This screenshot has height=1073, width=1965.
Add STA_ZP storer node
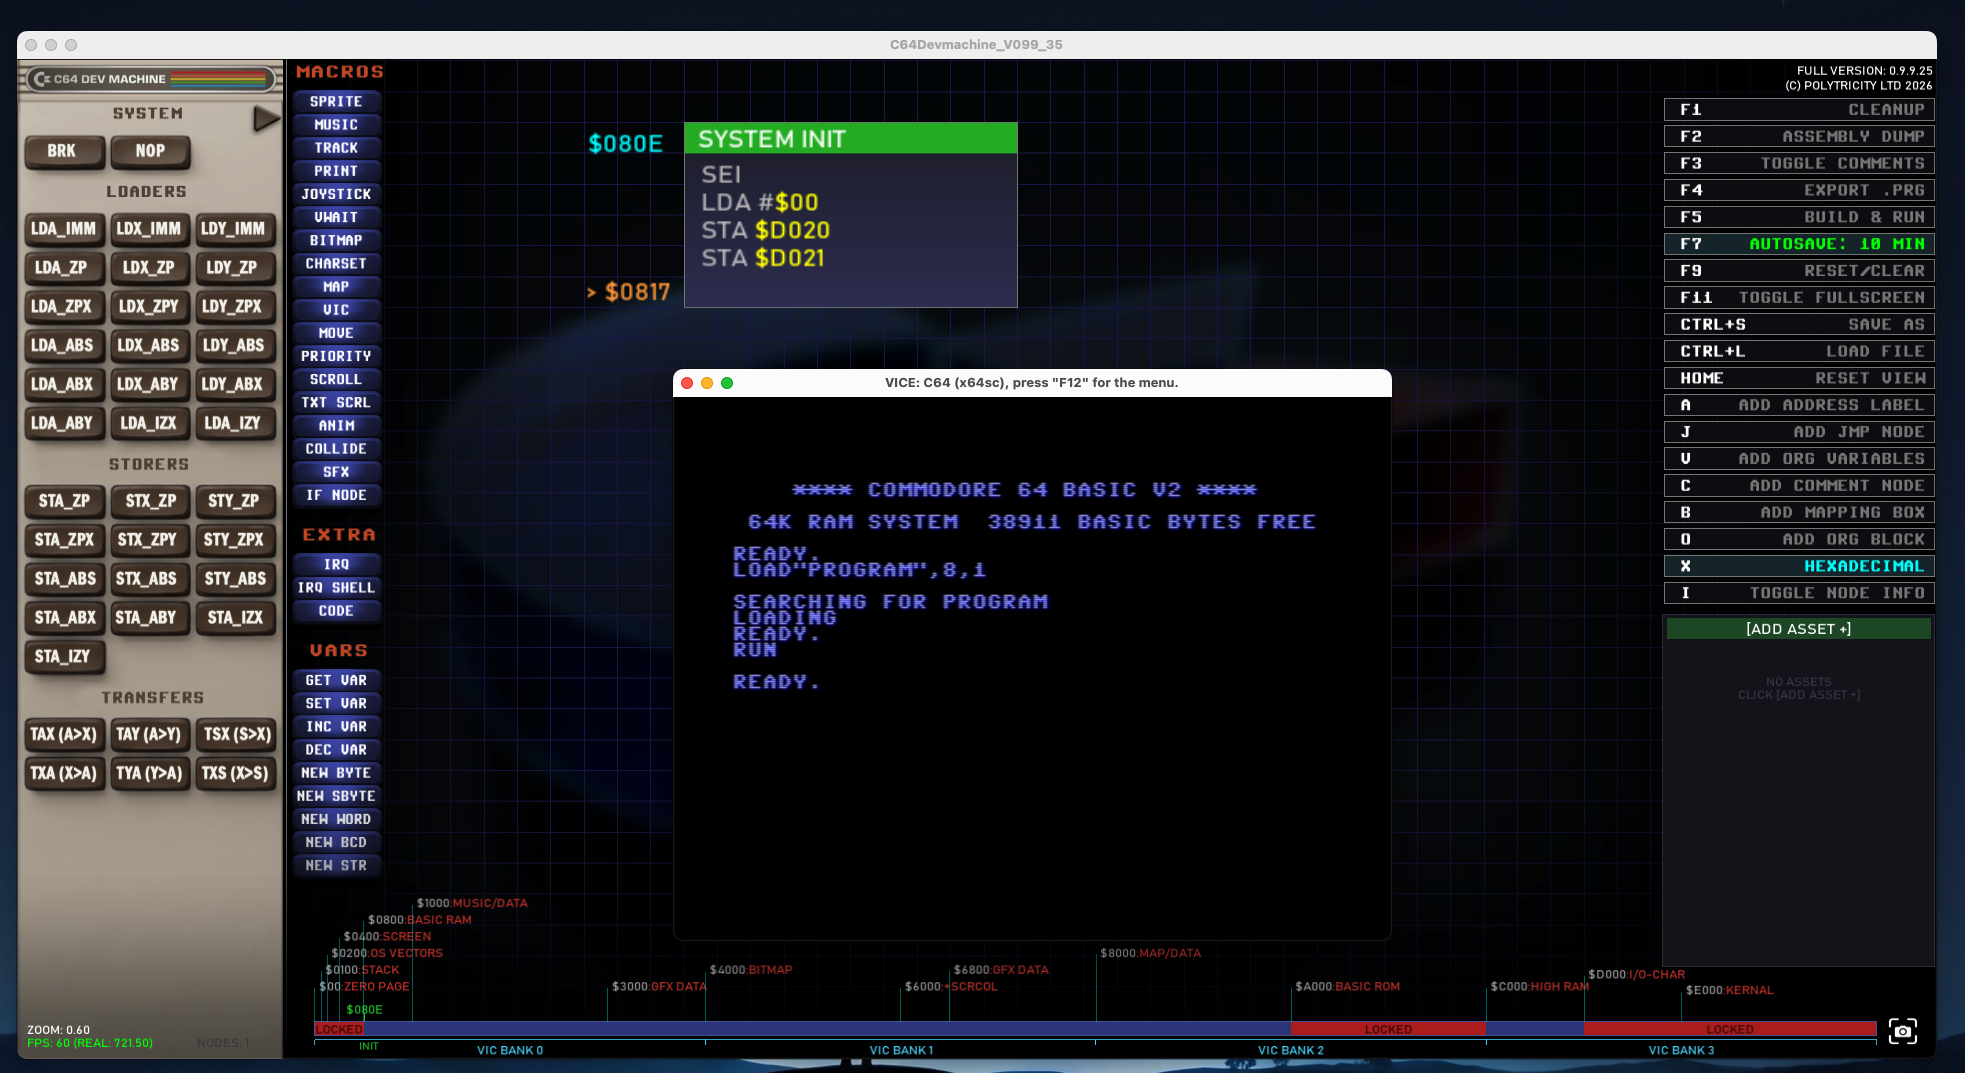point(64,501)
